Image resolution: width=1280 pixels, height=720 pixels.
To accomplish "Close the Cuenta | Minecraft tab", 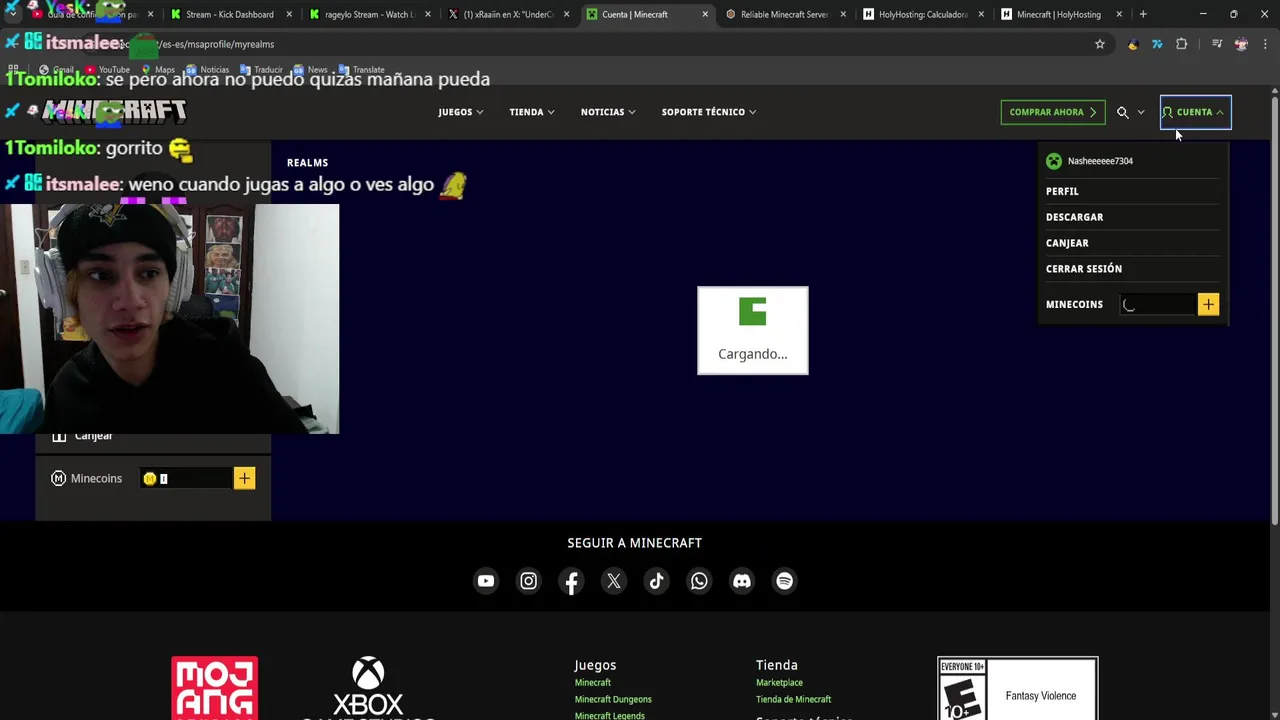I will click(x=705, y=14).
